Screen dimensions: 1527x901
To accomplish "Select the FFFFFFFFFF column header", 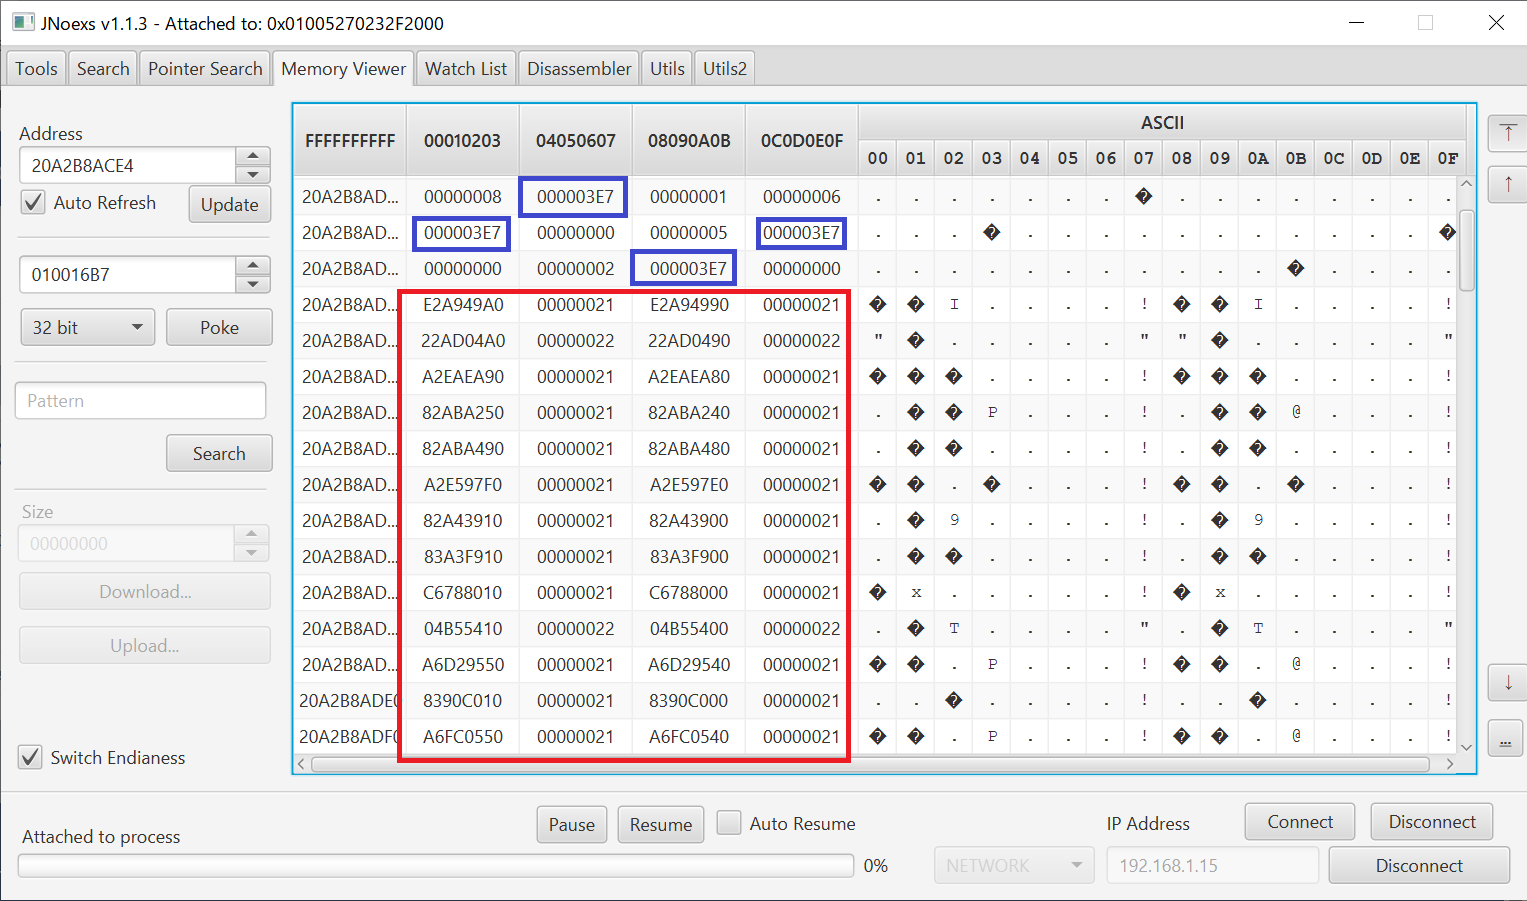I will [350, 140].
